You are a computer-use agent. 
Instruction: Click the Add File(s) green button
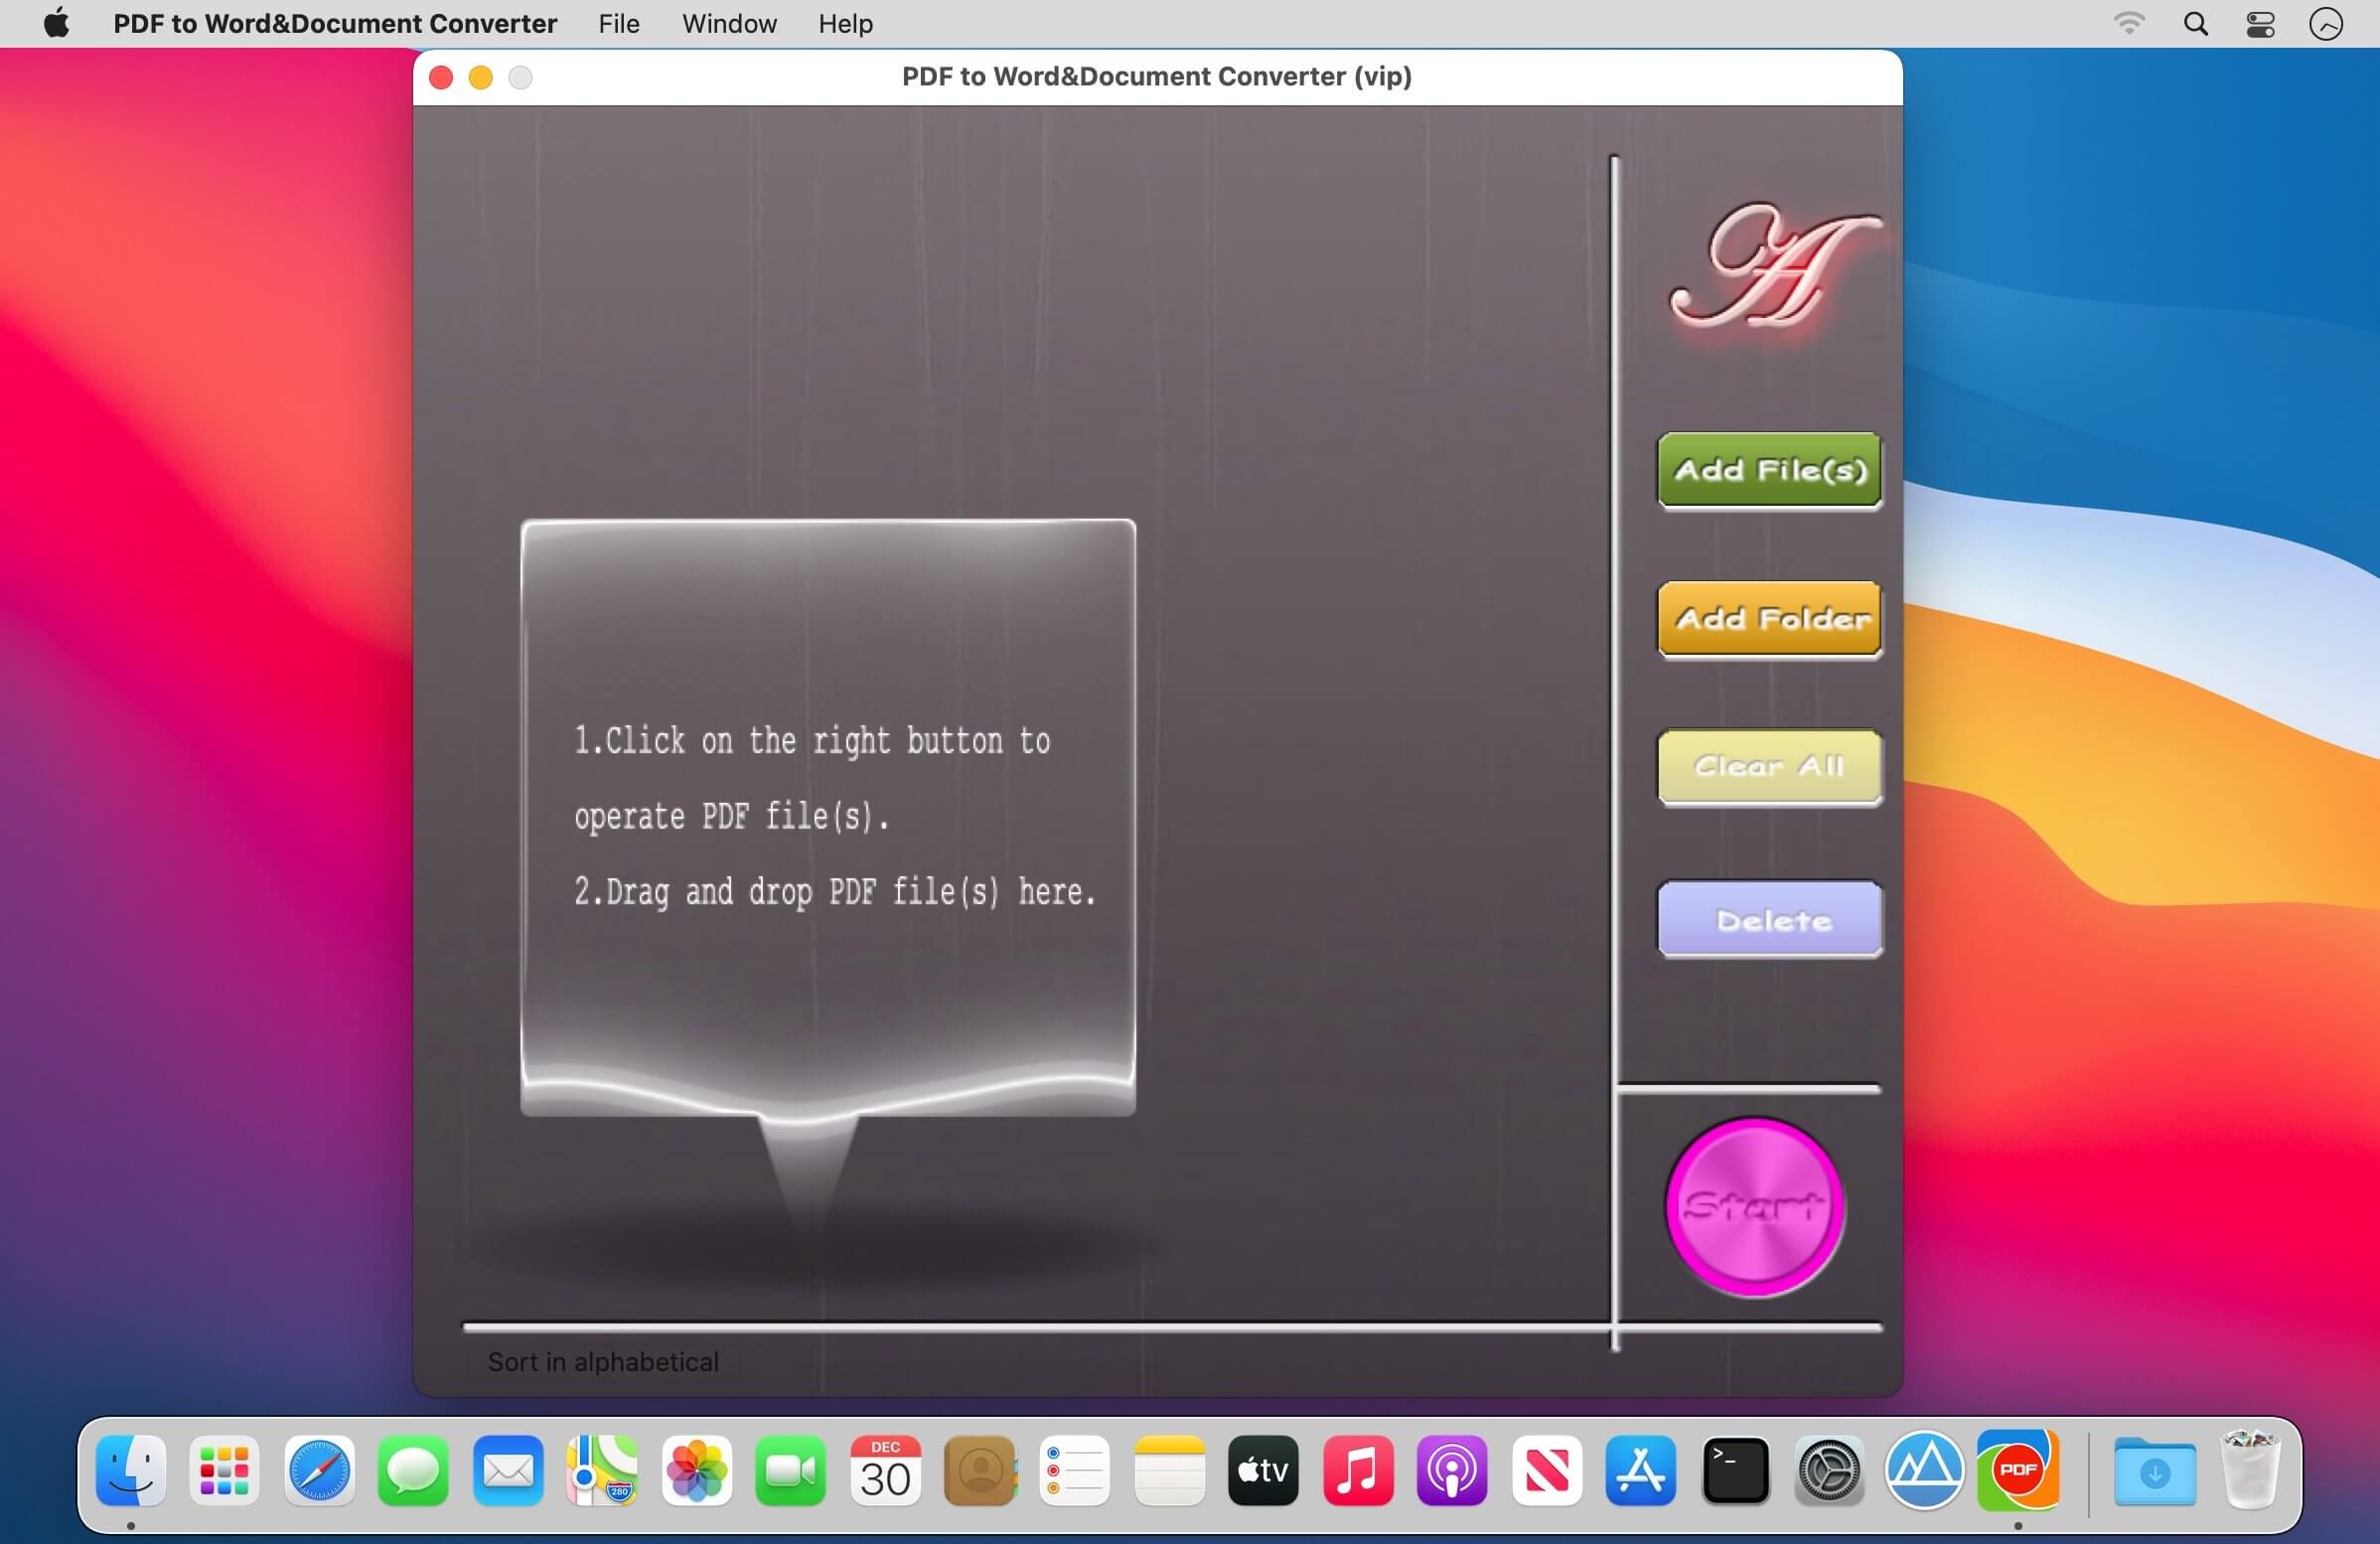(1769, 470)
